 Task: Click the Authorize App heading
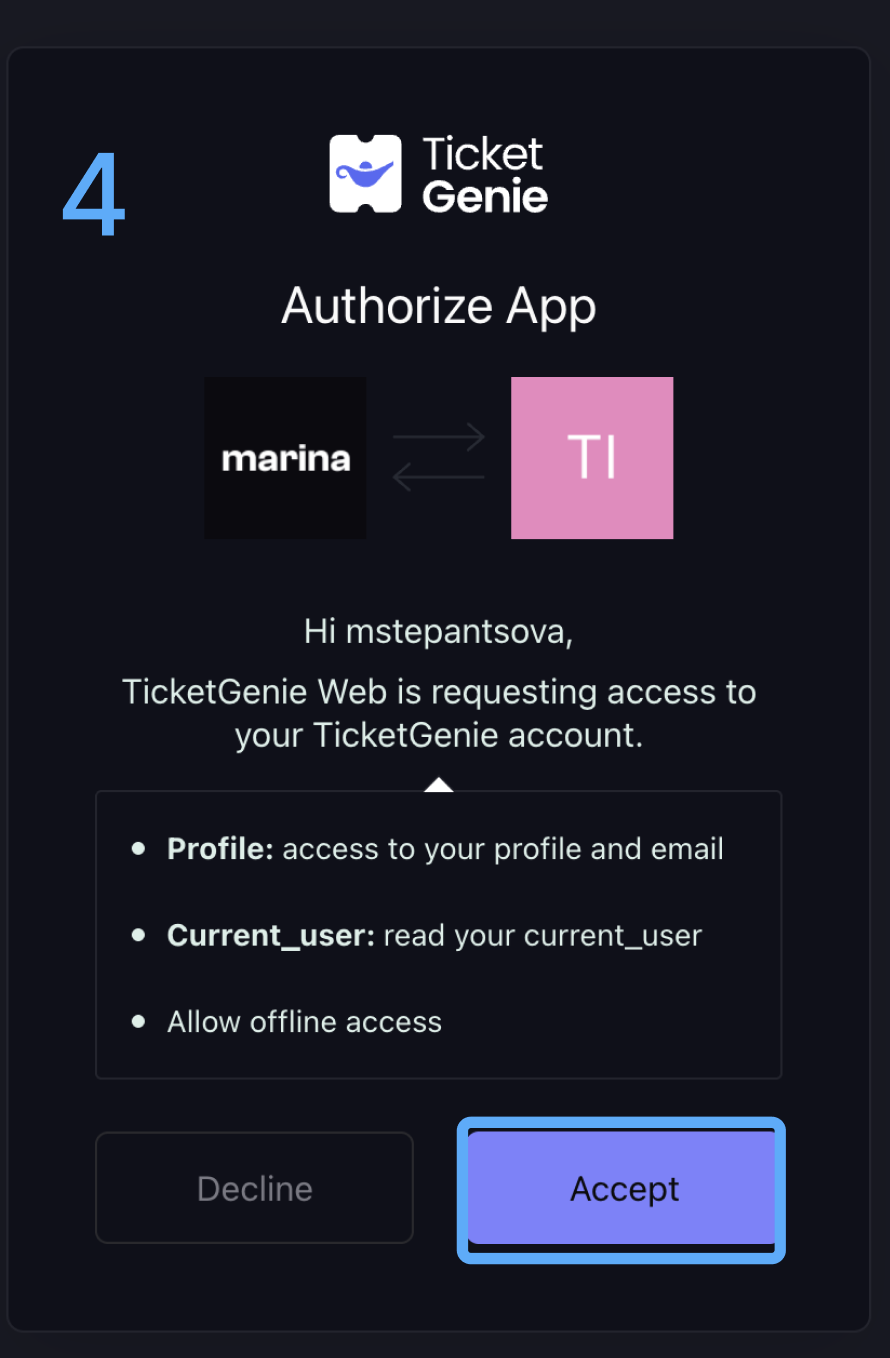439,305
